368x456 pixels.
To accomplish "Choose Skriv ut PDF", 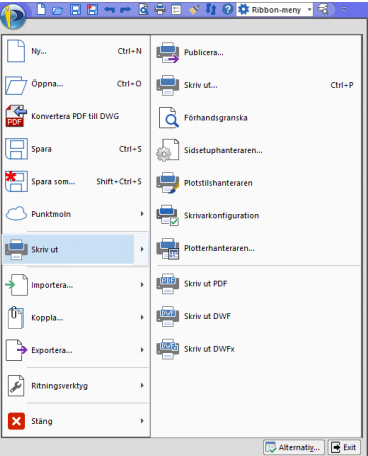I will tap(256, 284).
